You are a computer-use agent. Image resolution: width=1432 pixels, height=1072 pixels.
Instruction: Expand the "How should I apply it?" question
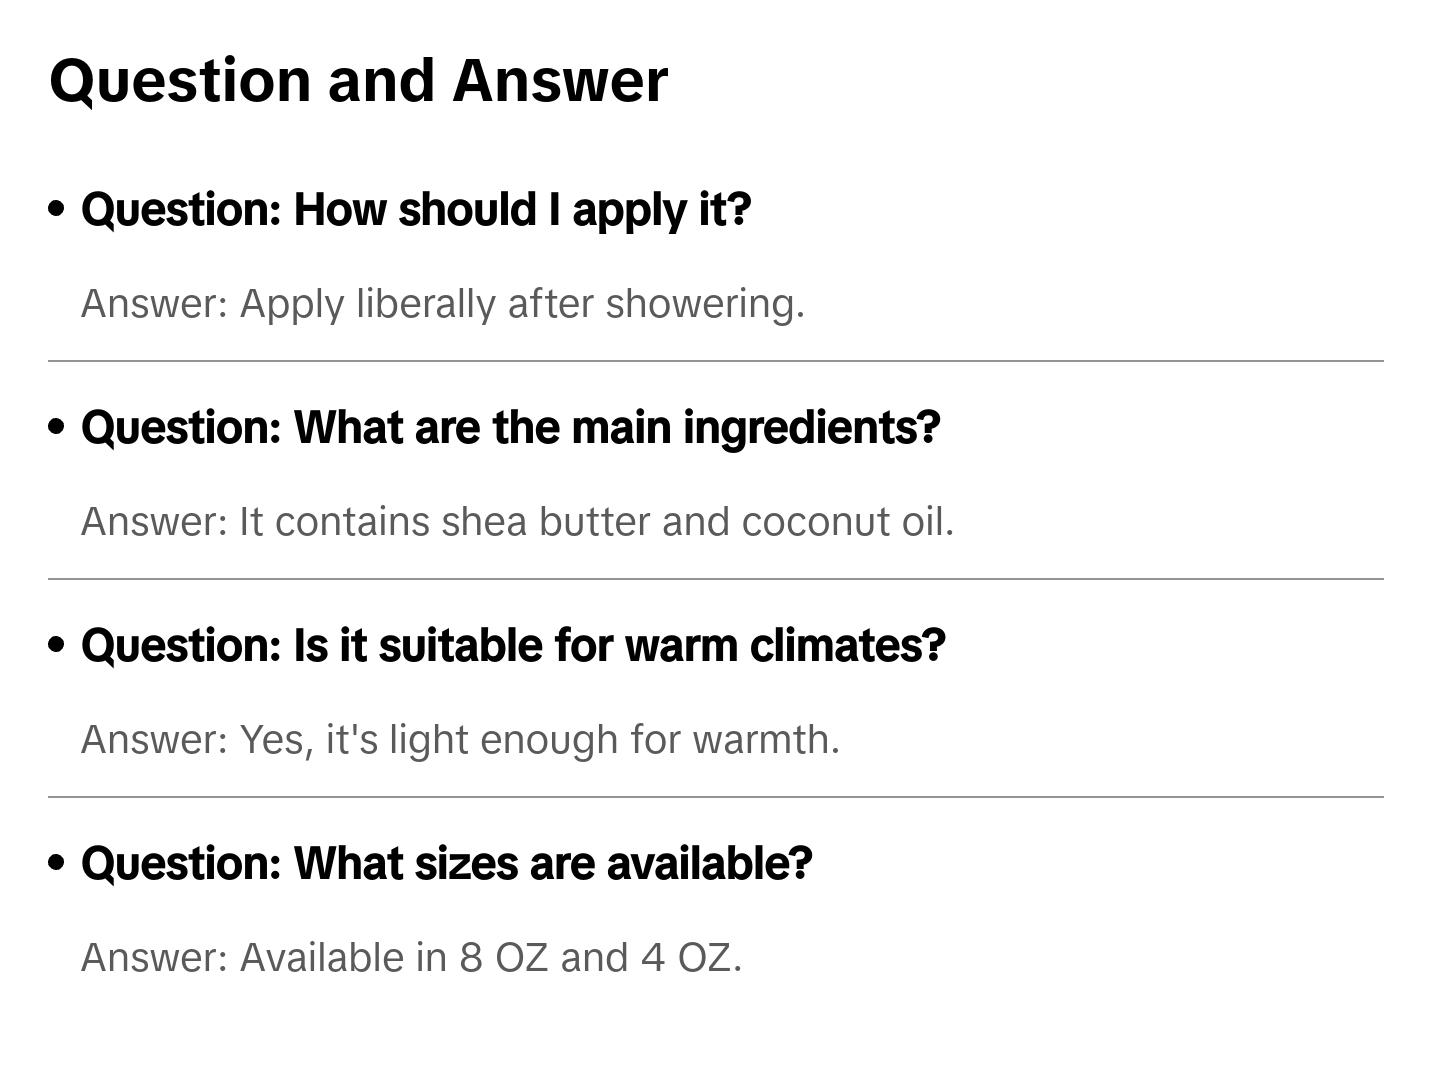415,210
